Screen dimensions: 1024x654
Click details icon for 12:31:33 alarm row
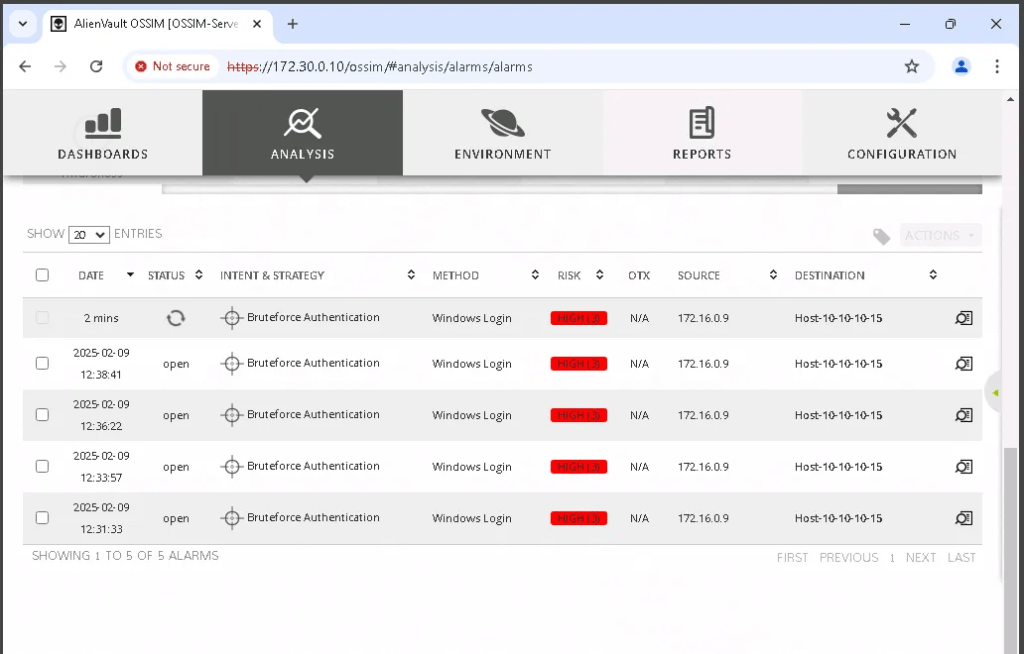click(963, 518)
